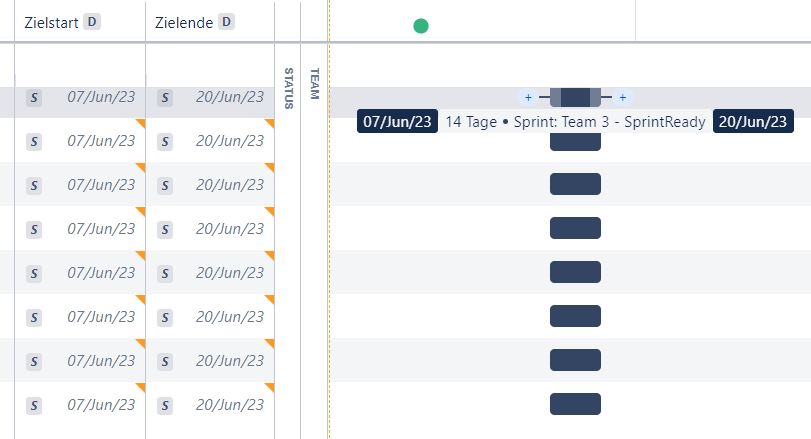
Task: Click the green release marker dot
Action: 421,26
